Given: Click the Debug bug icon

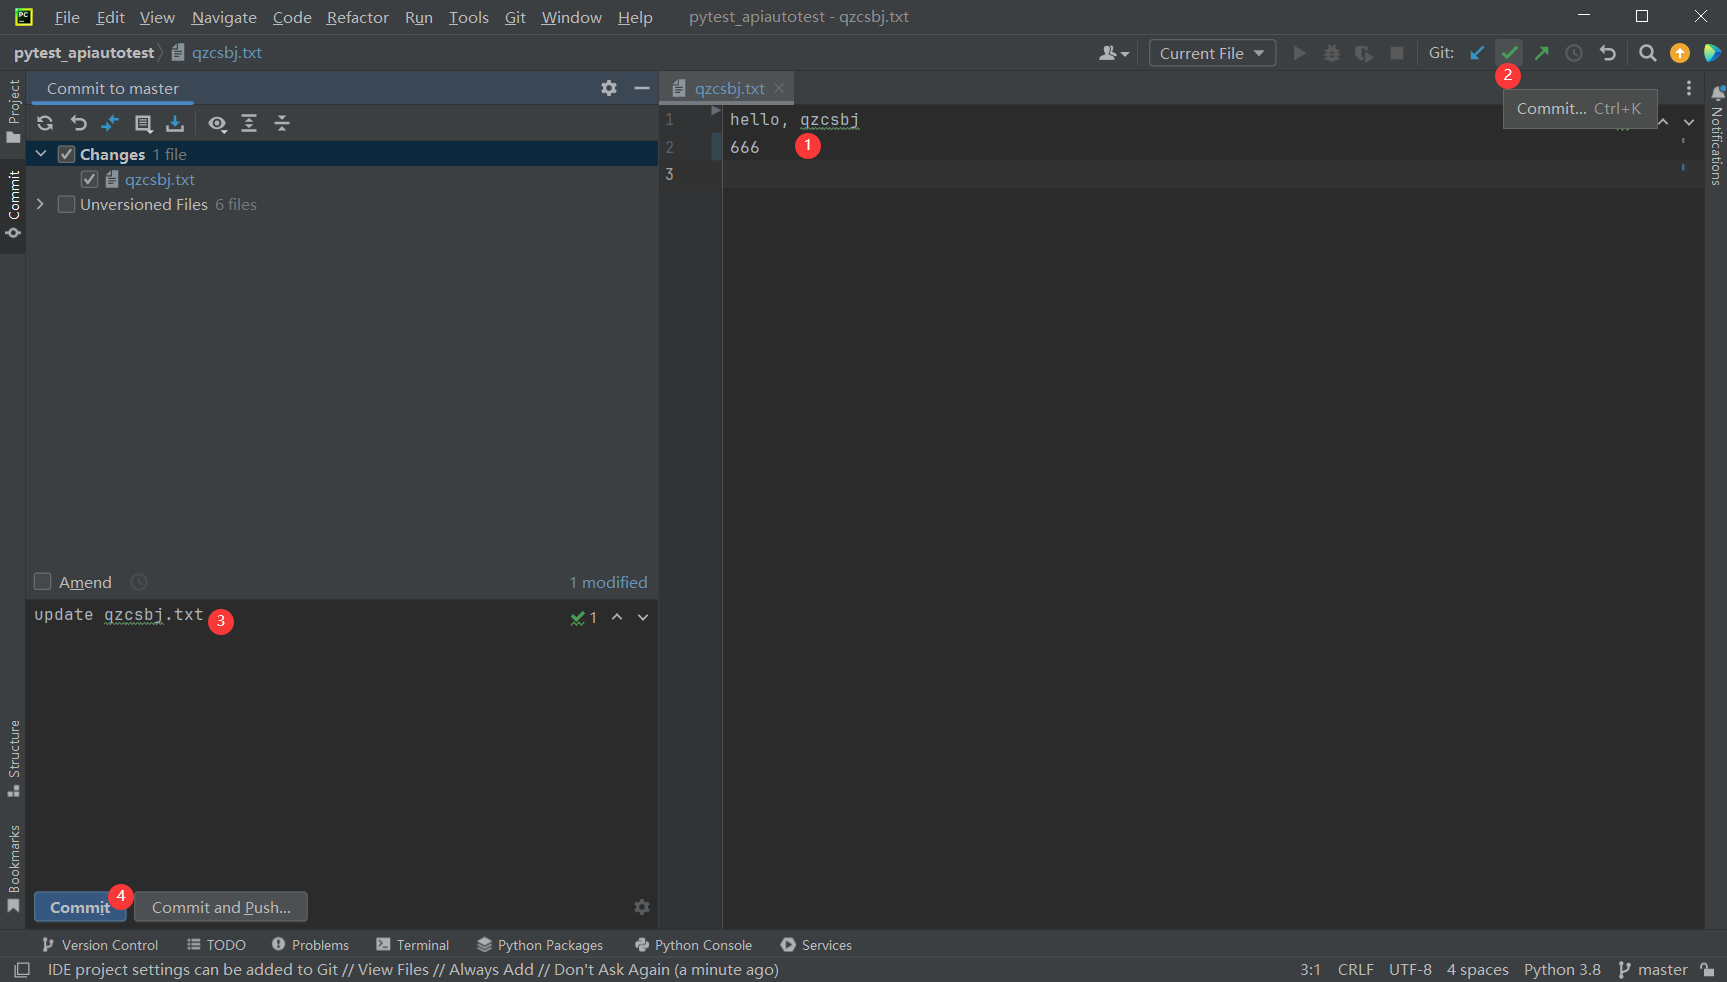Looking at the screenshot, I should point(1332,53).
